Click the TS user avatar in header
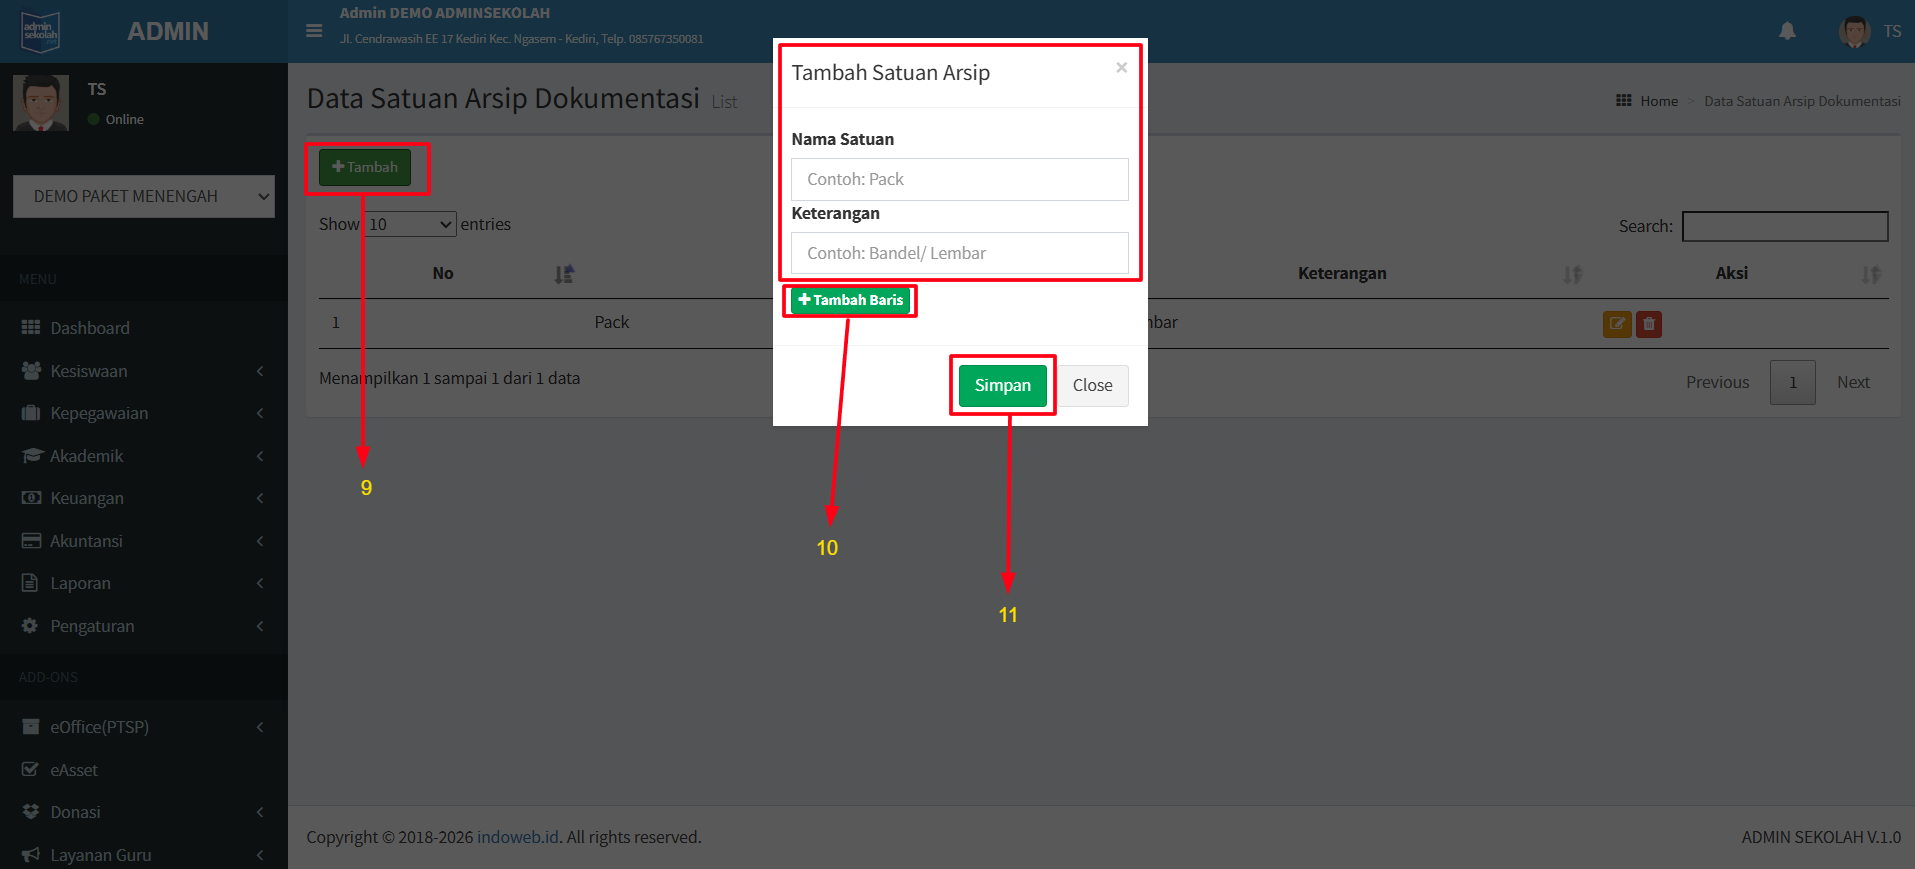The width and height of the screenshot is (1915, 869). (1854, 31)
